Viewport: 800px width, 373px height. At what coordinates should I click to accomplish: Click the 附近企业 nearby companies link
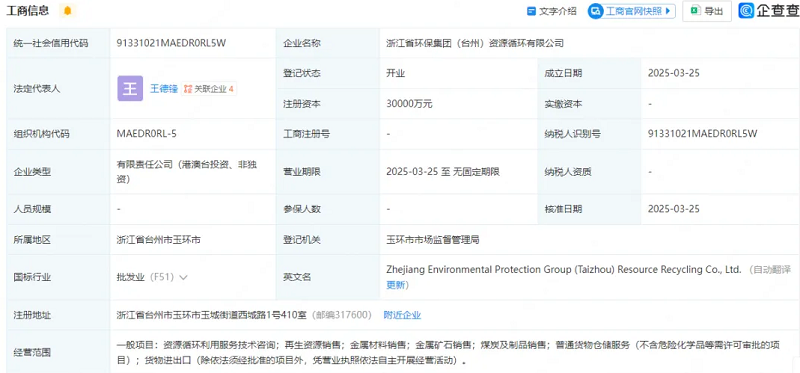tap(402, 315)
